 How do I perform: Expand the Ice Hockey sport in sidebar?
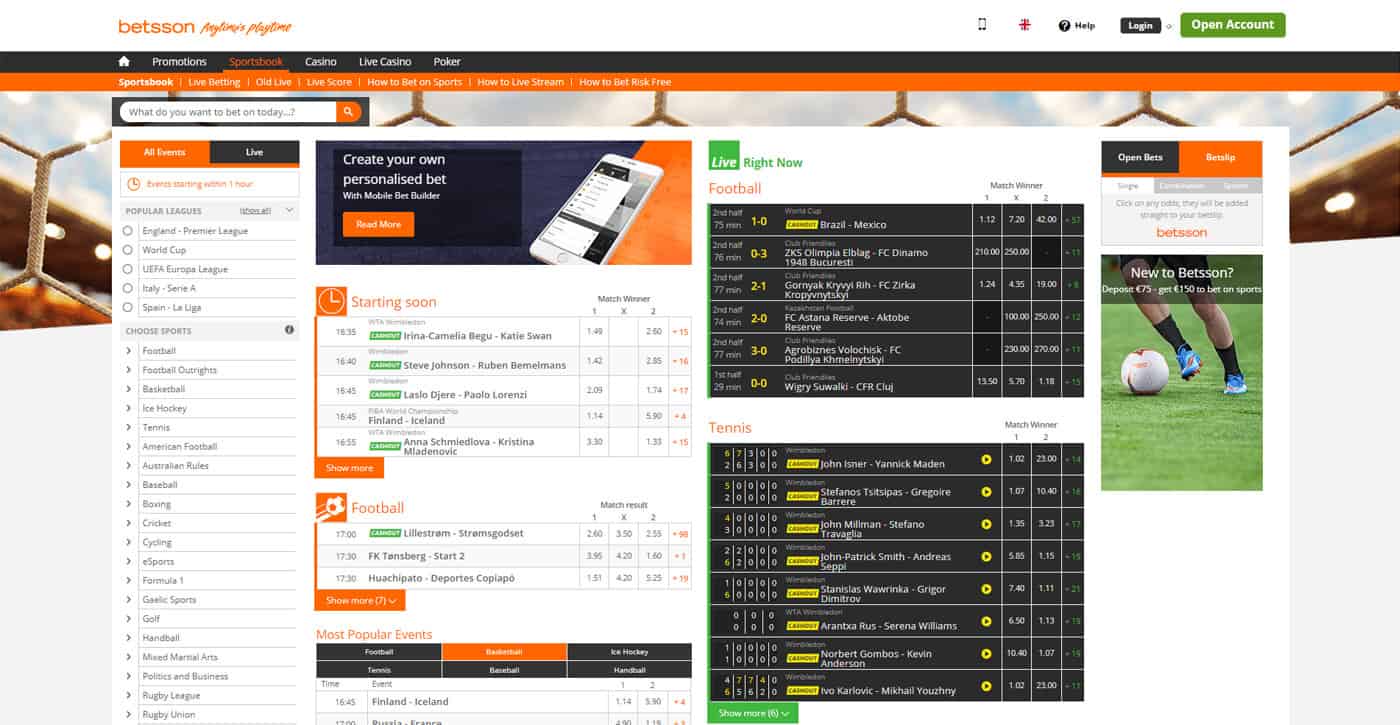[x=129, y=408]
